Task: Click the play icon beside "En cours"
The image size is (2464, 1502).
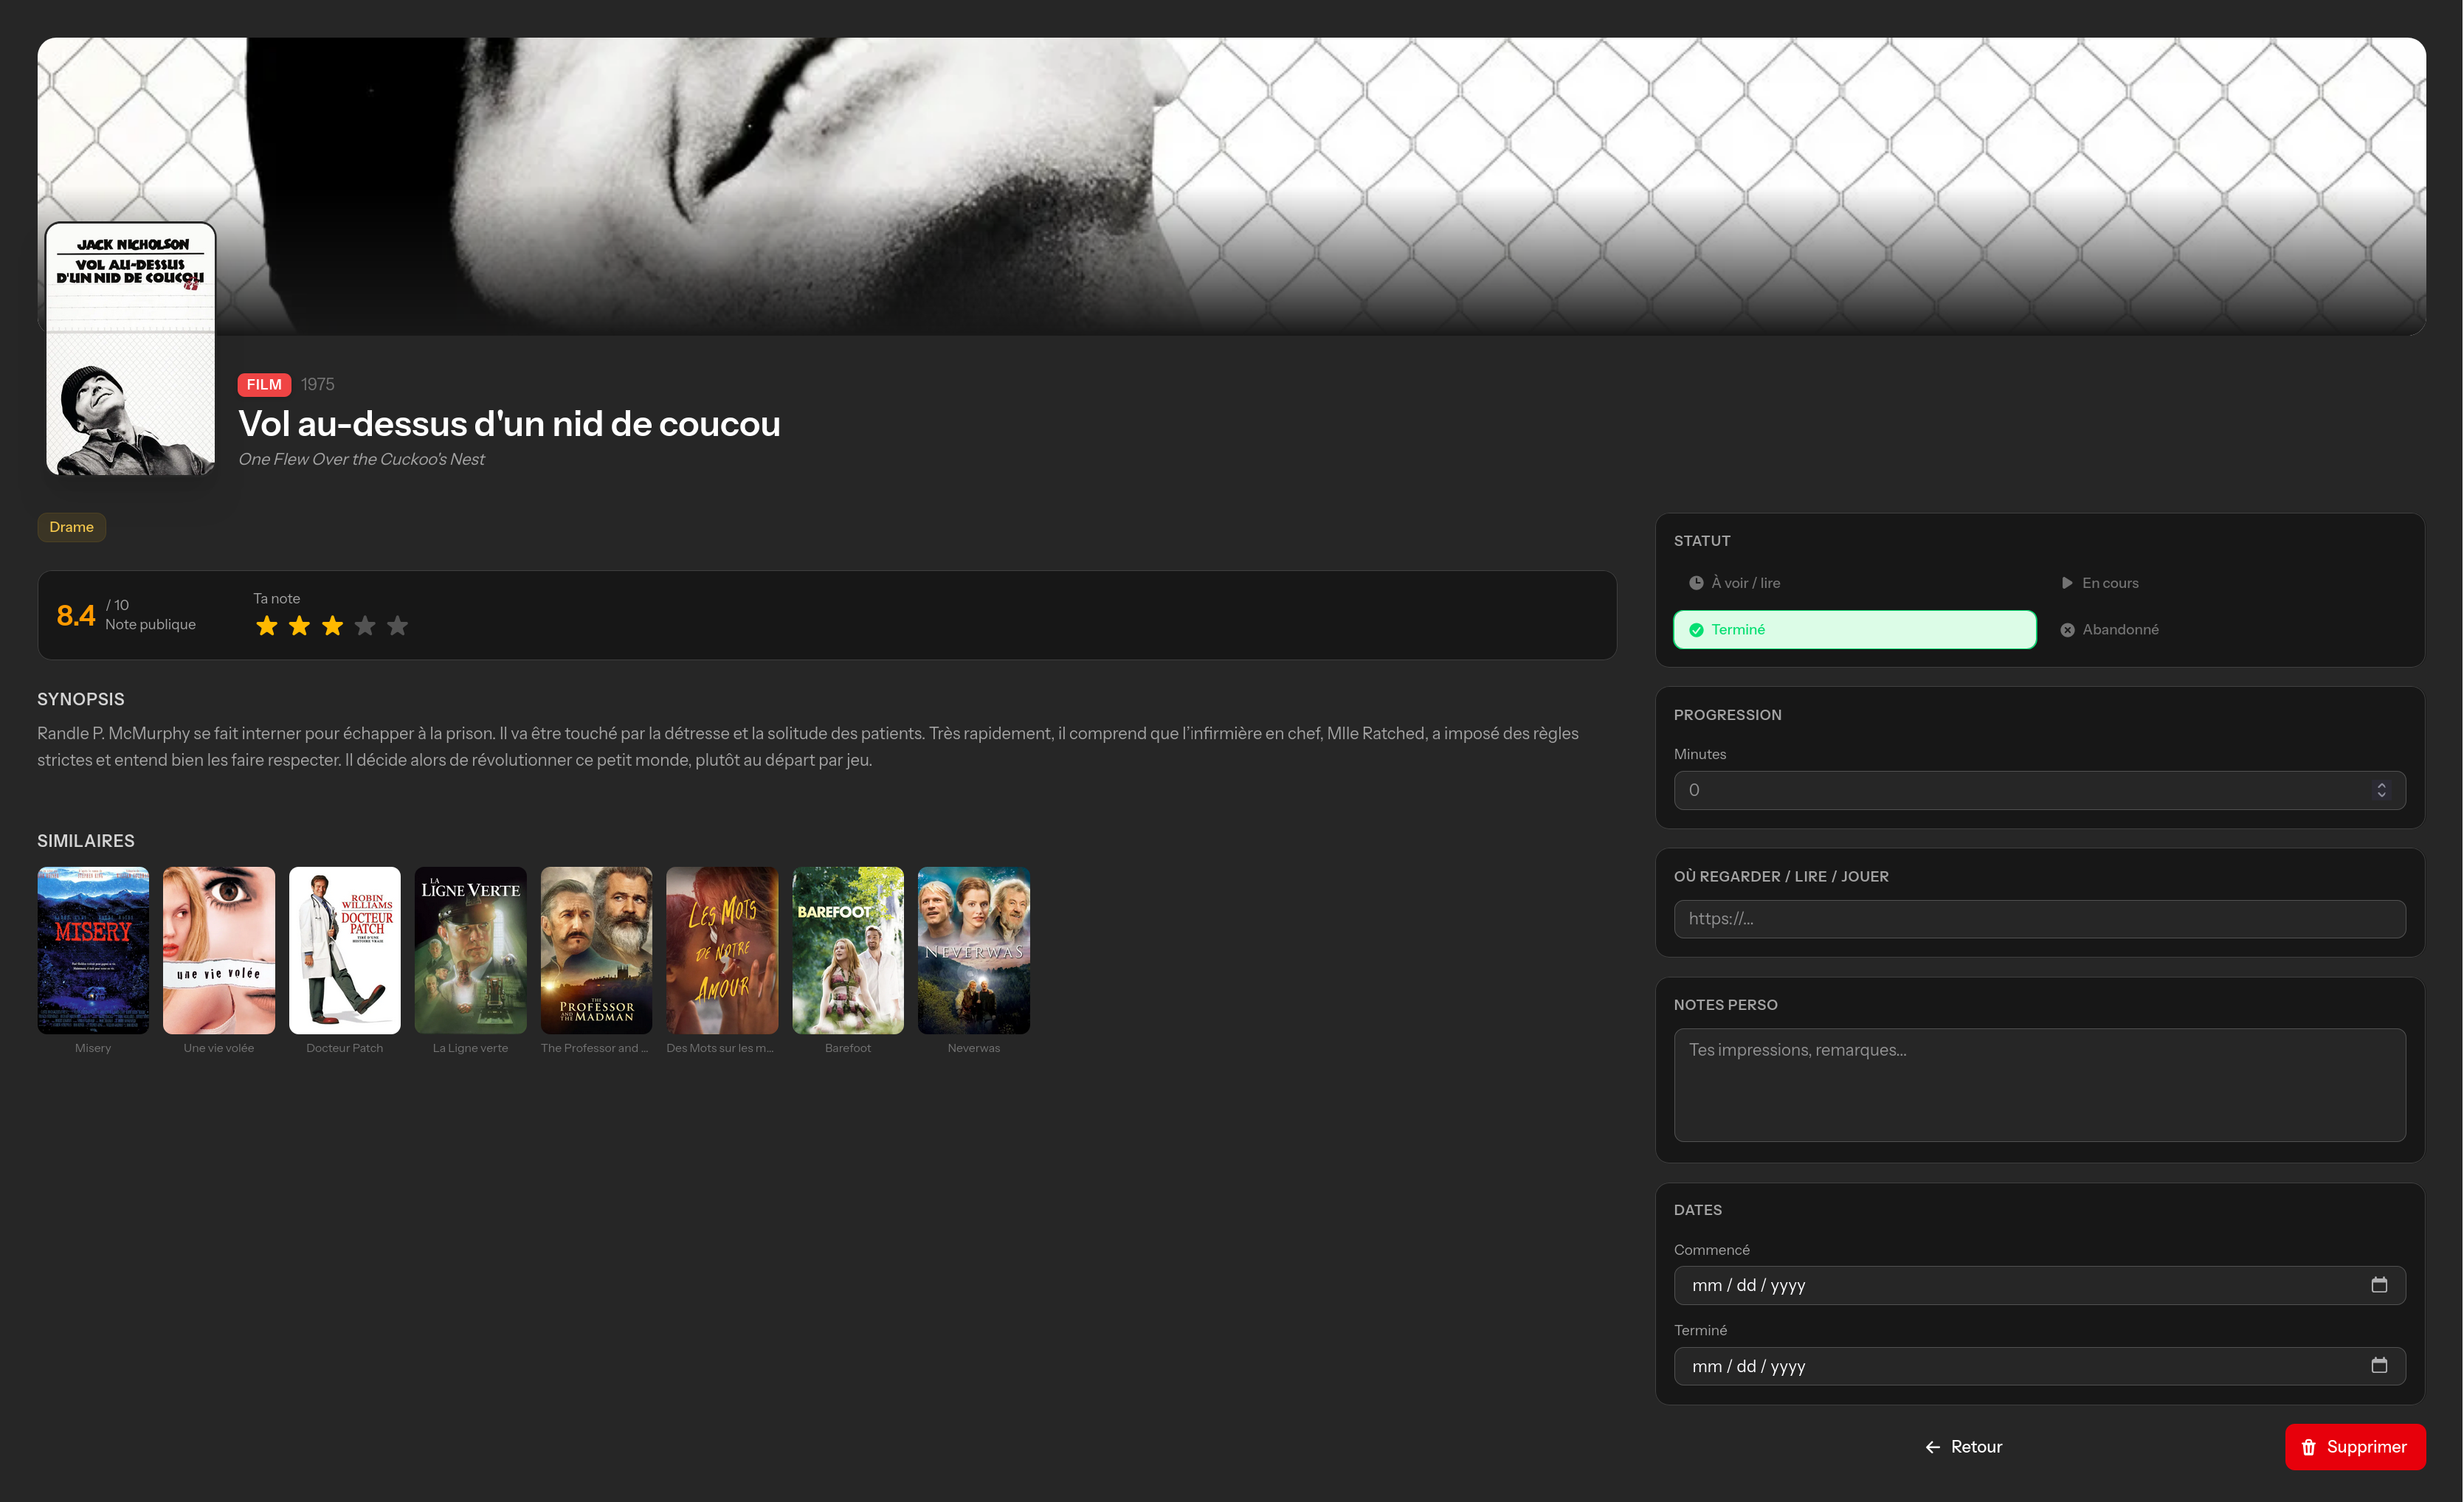Action: coord(2067,582)
